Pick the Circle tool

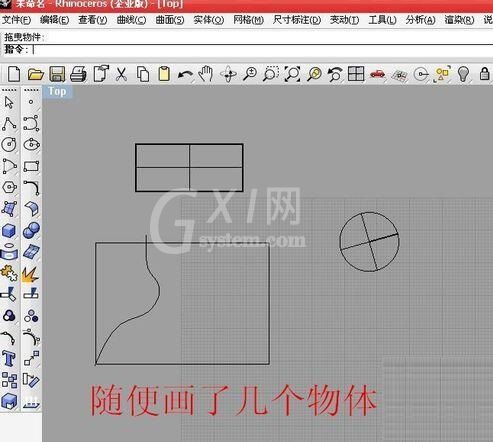click(9, 145)
